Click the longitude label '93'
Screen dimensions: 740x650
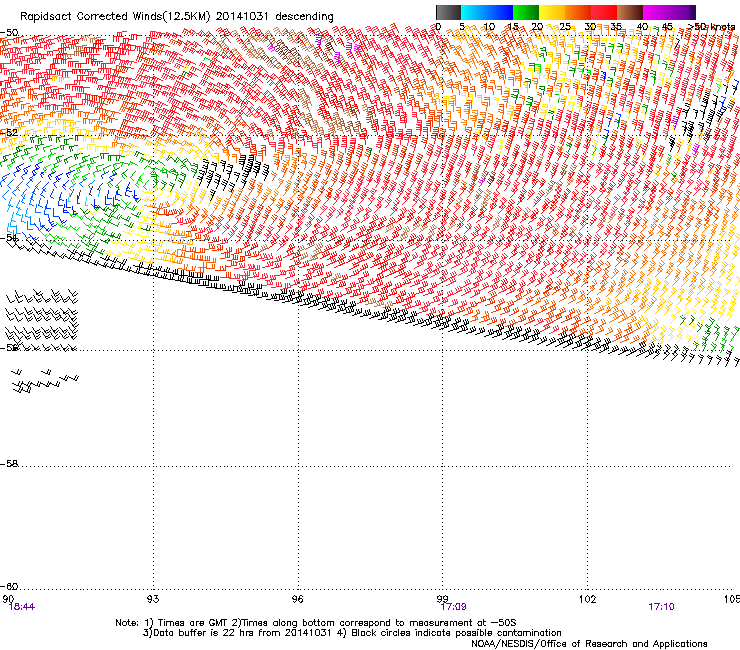[153, 599]
